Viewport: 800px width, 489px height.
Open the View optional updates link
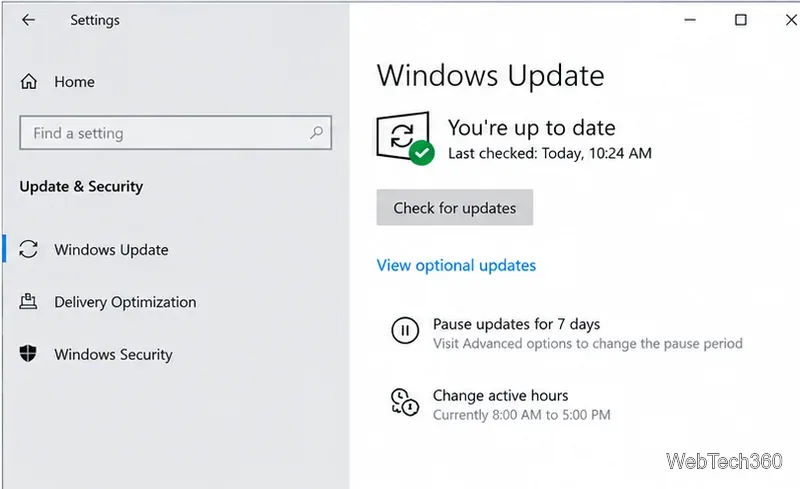click(x=456, y=265)
